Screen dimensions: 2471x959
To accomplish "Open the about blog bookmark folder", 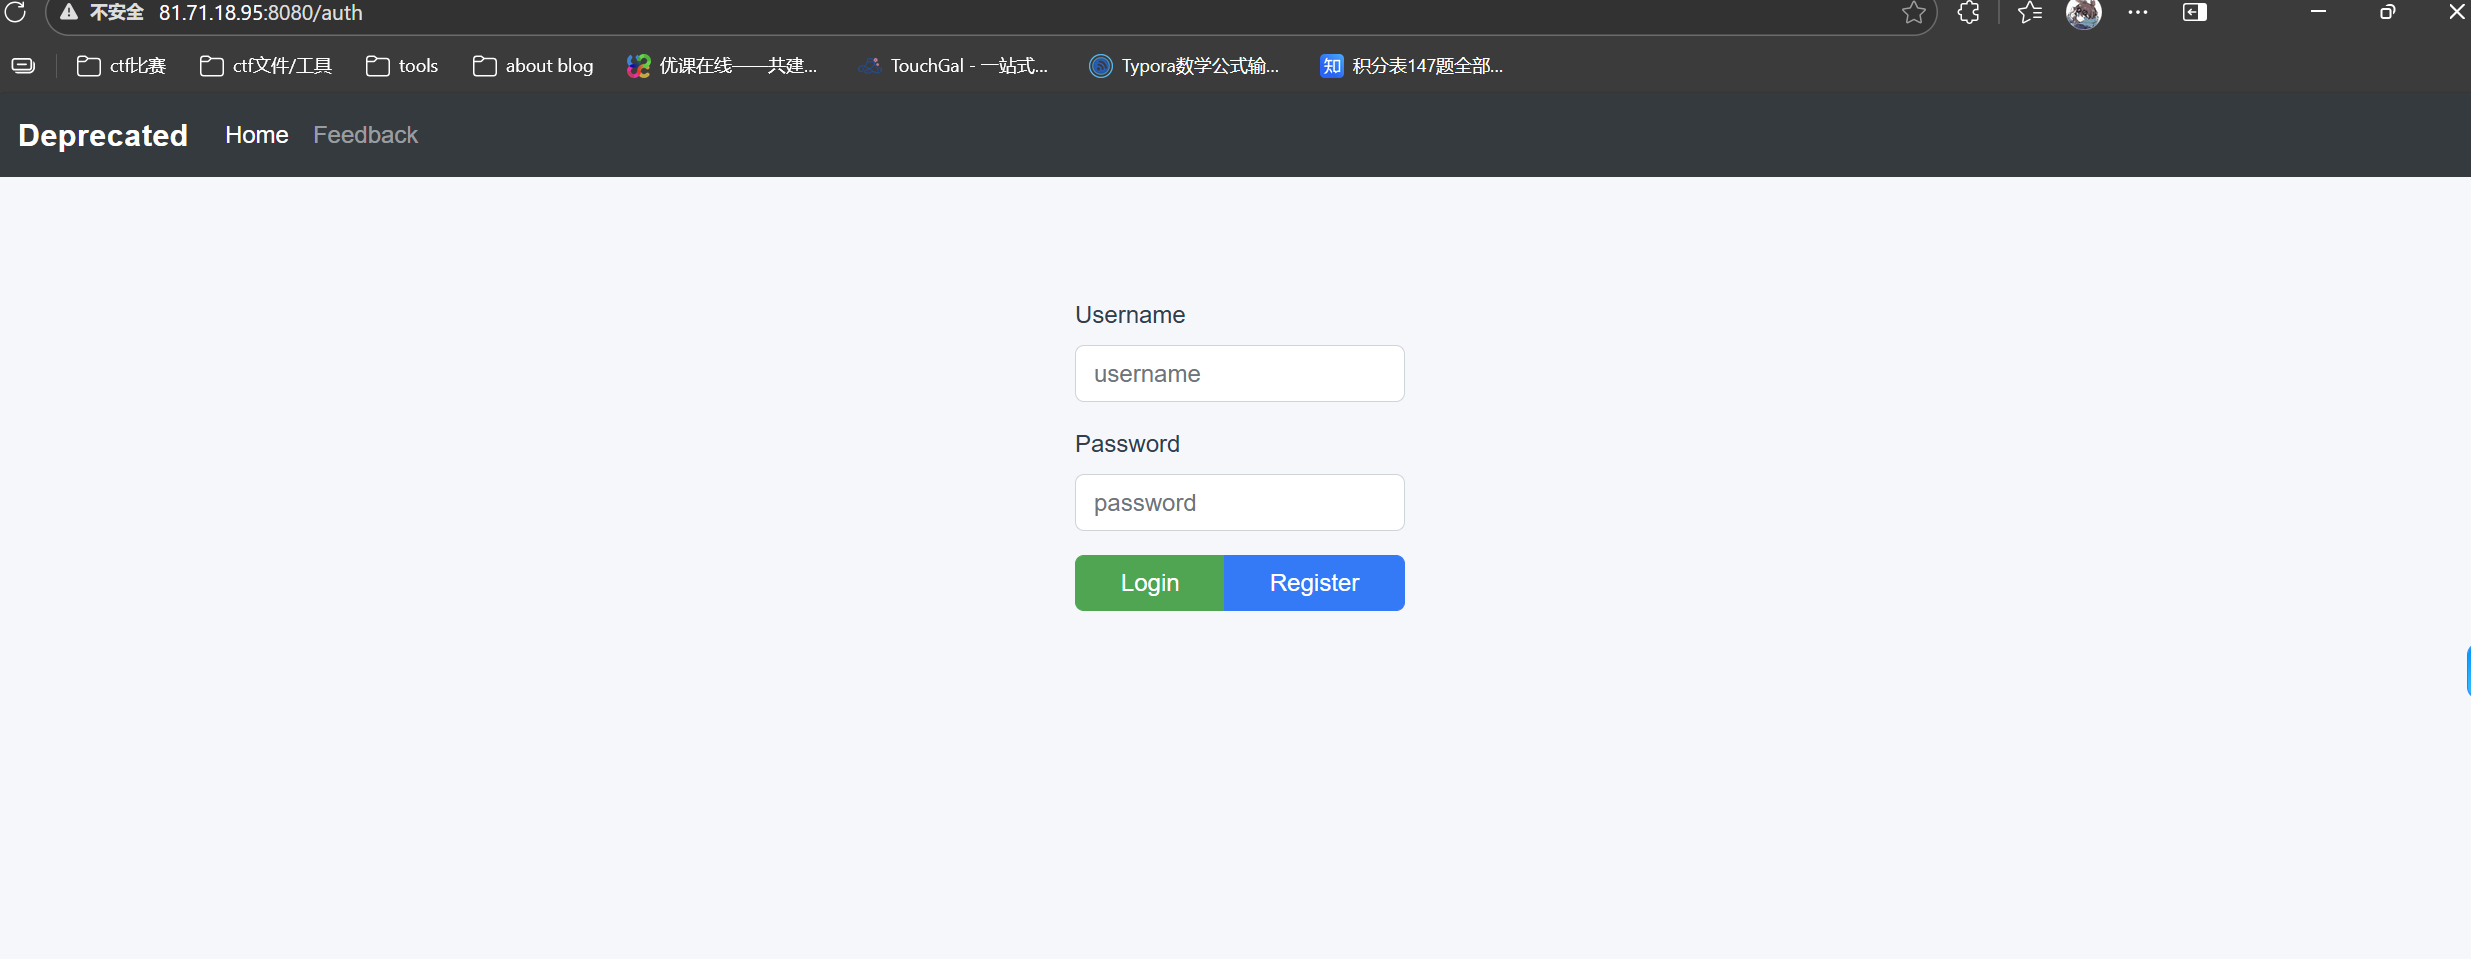I will pyautogui.click(x=533, y=66).
